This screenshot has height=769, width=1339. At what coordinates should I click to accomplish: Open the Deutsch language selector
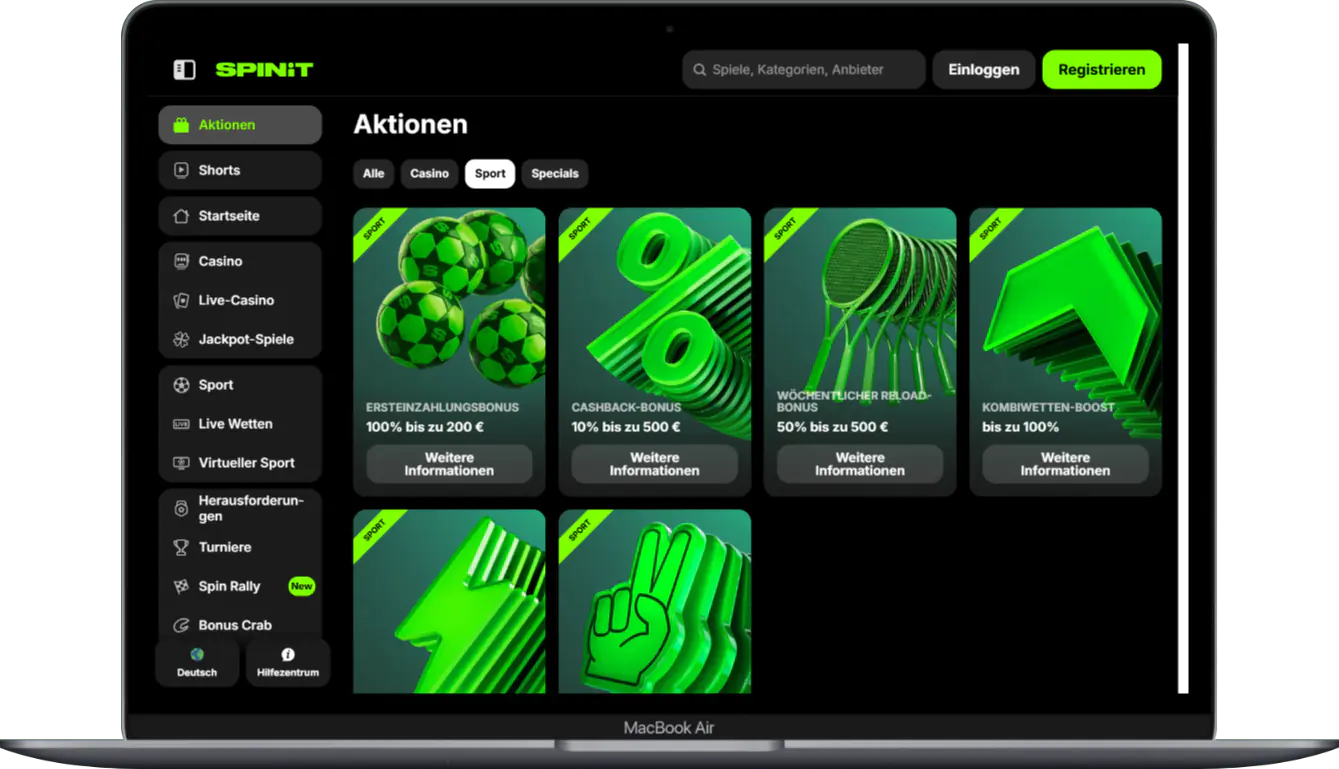click(197, 662)
